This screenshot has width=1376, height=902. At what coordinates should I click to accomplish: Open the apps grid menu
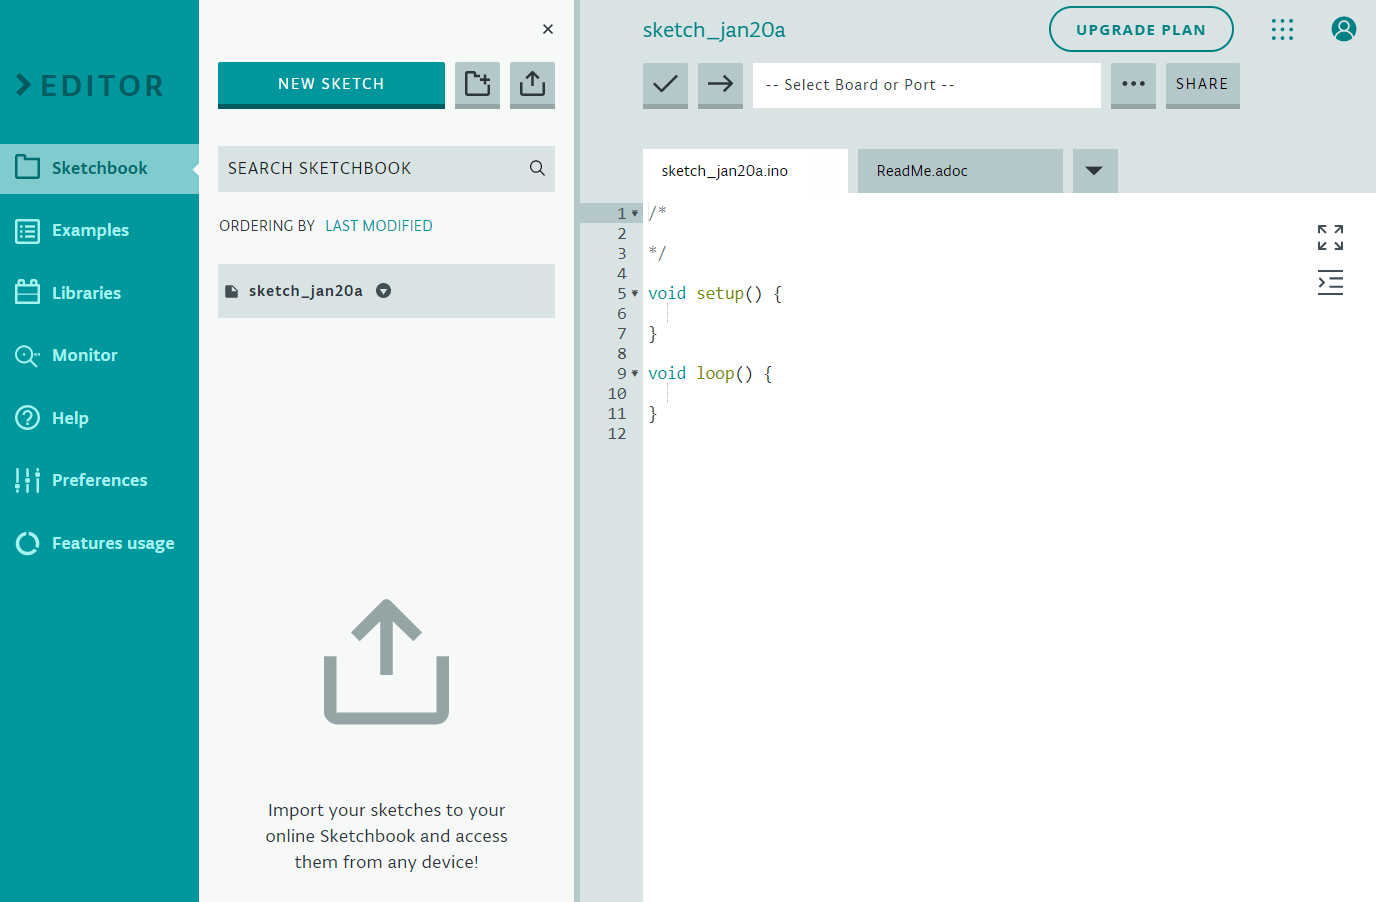(1282, 30)
